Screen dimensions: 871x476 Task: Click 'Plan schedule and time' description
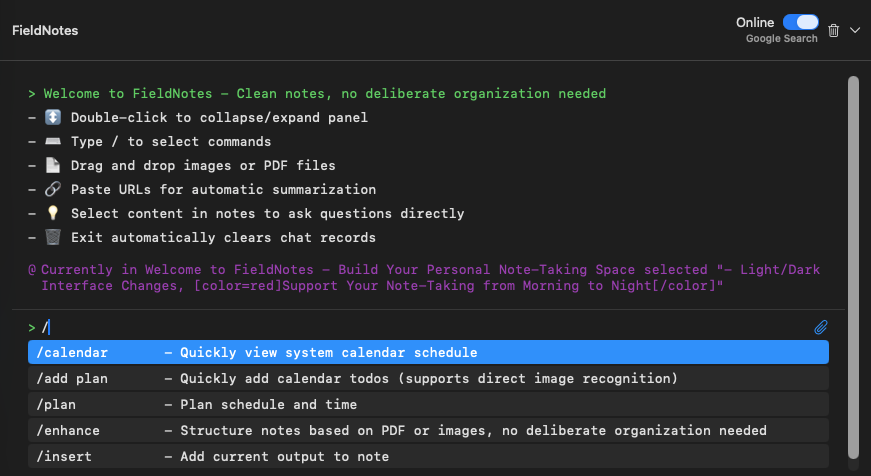click(x=268, y=404)
